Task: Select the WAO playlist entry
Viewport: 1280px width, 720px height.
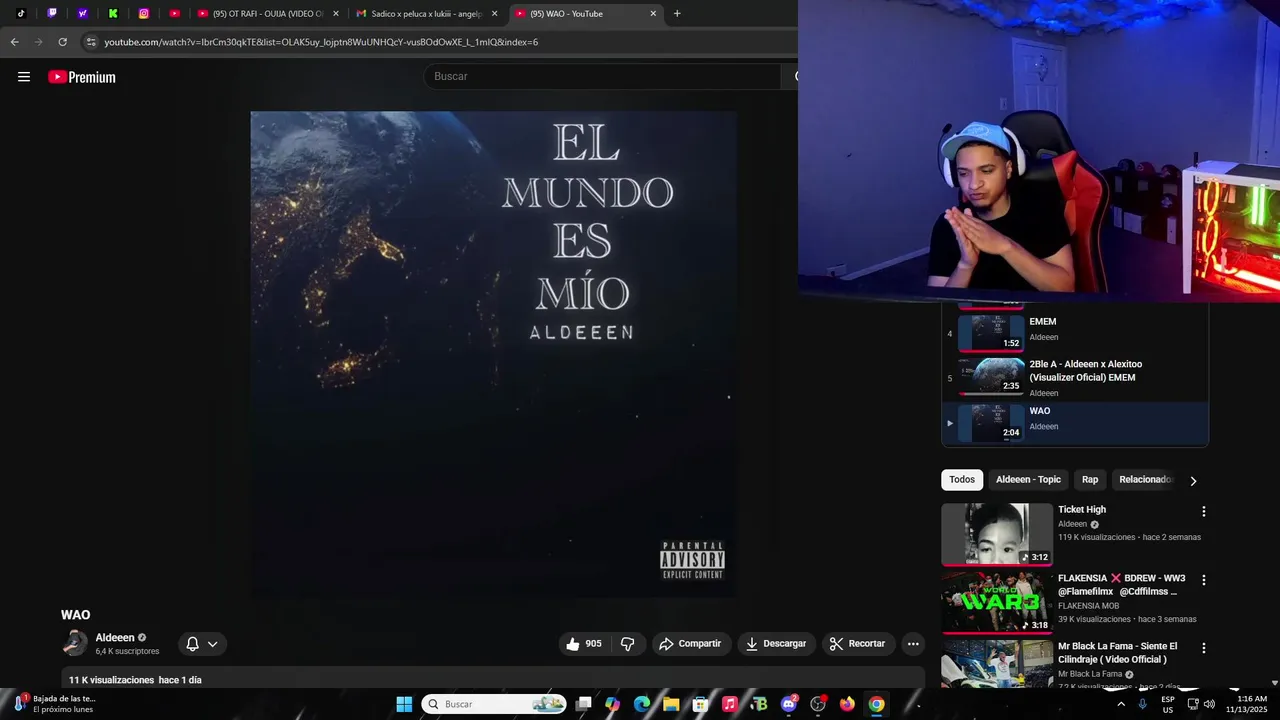Action: coord(1075,423)
